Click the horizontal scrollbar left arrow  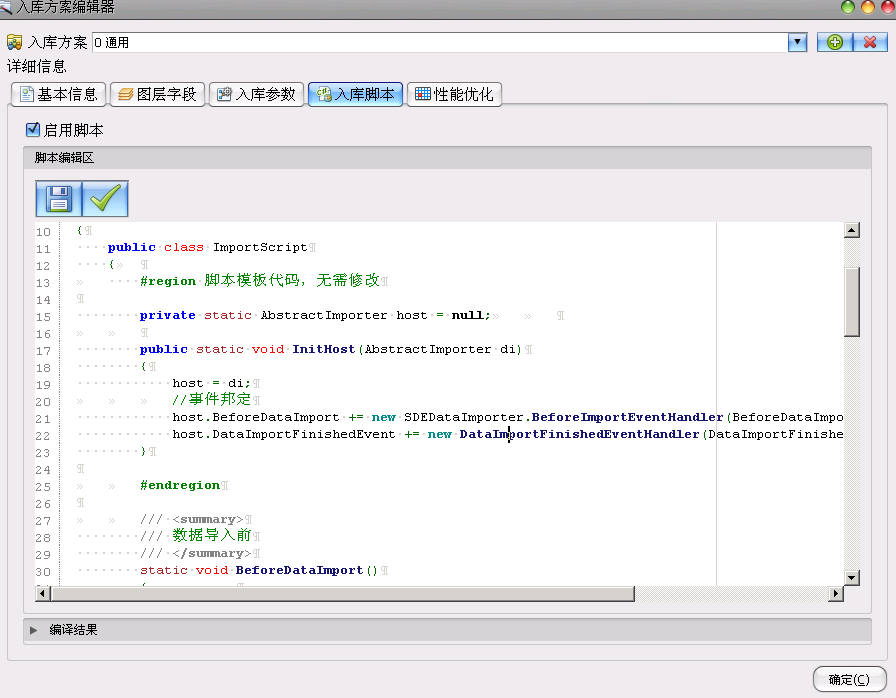click(x=43, y=593)
